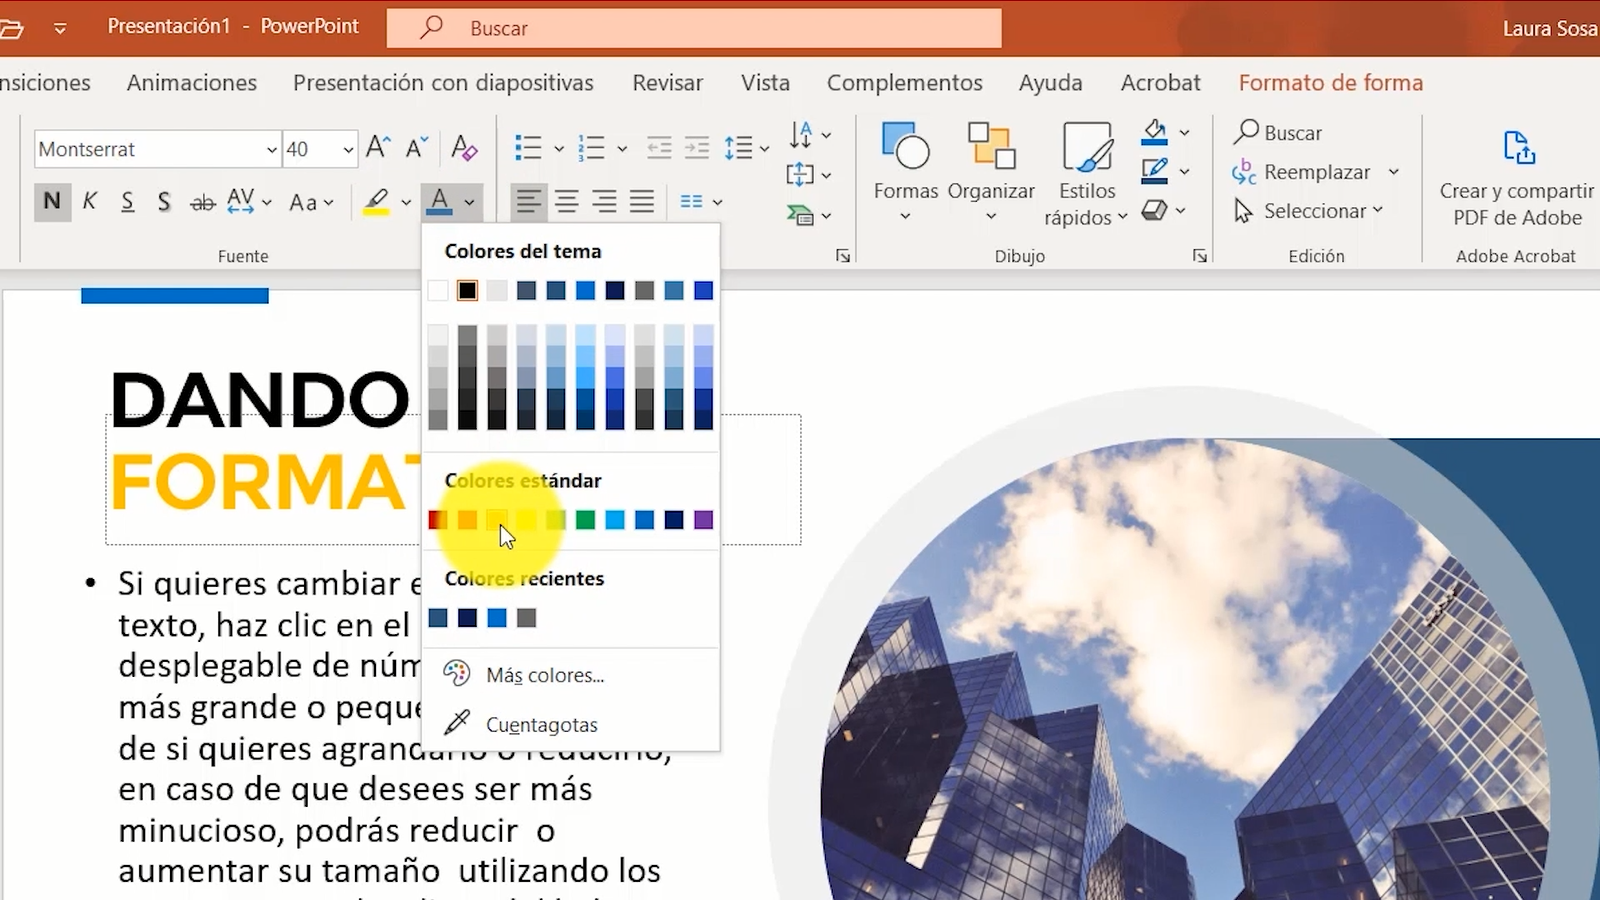Image resolution: width=1600 pixels, height=900 pixels.
Task: Insert numbered list
Action: click(x=592, y=148)
